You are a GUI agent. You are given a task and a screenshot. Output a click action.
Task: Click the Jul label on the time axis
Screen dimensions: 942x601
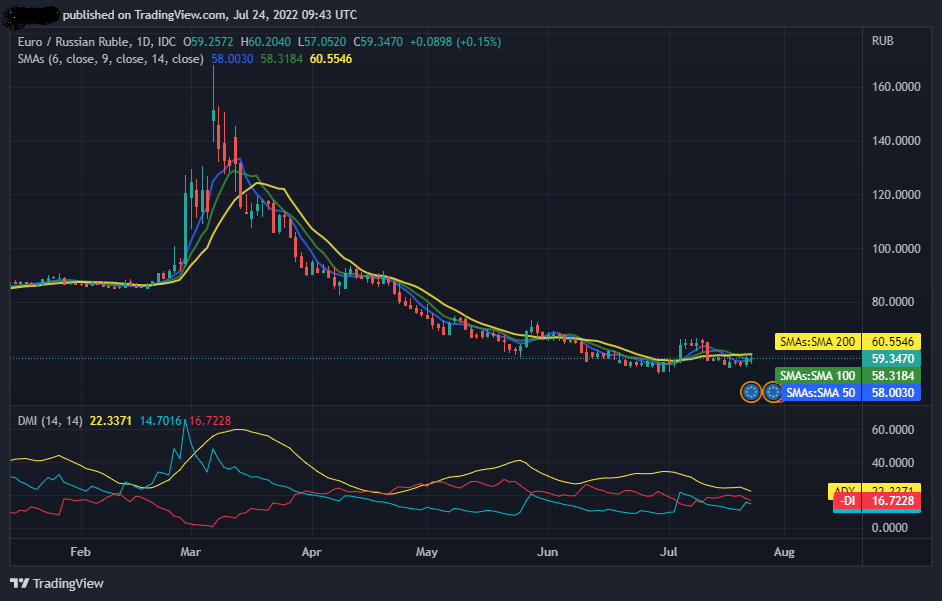[669, 552]
